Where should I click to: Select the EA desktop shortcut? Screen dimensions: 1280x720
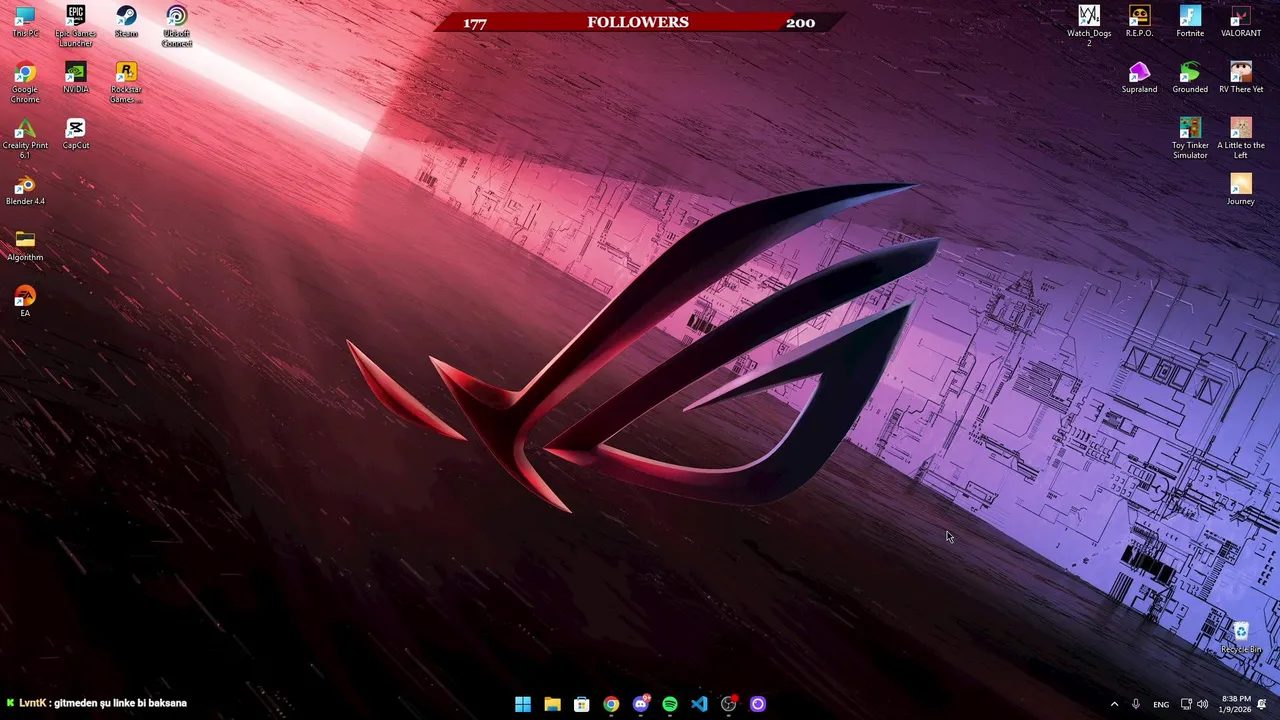click(25, 302)
